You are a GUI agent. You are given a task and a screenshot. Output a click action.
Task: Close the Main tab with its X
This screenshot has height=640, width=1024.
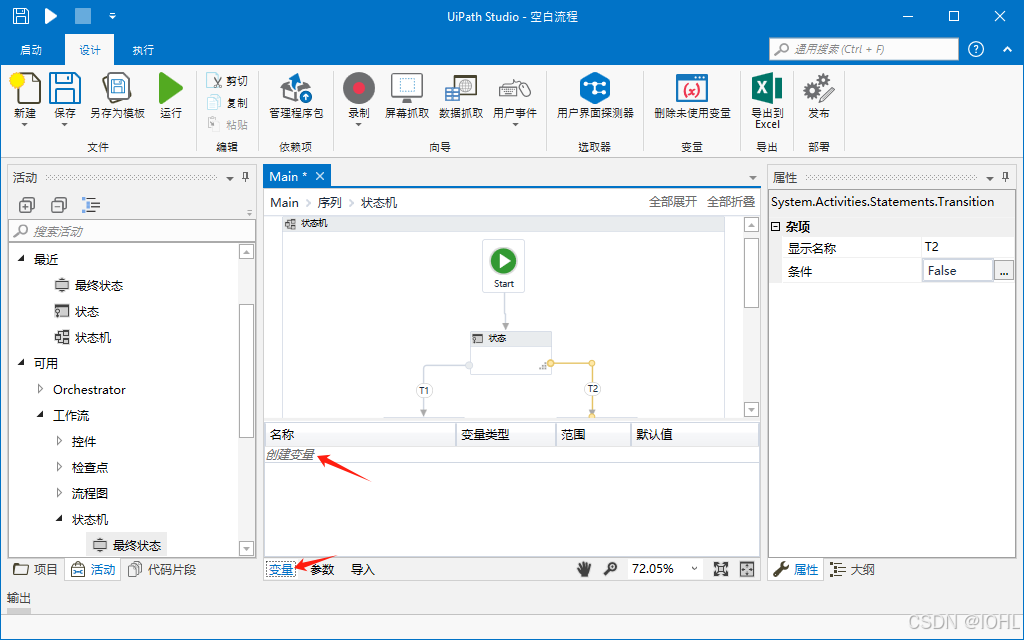320,176
